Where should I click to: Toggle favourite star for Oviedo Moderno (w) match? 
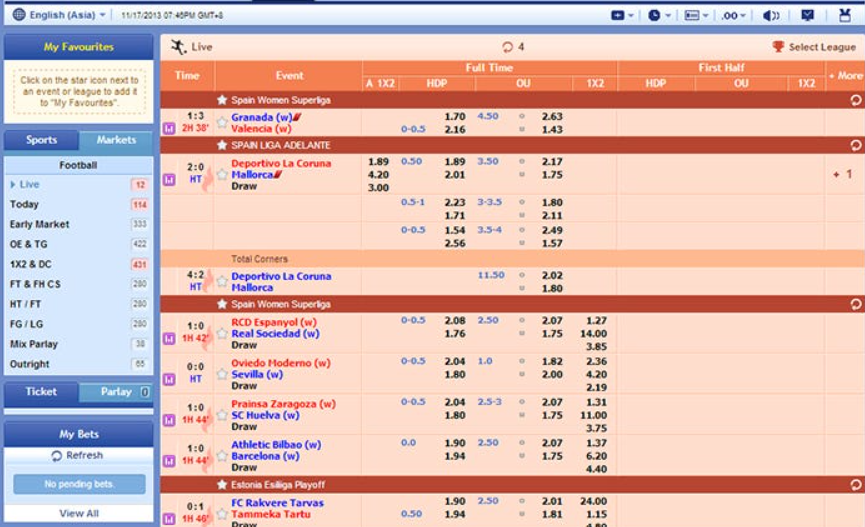[x=222, y=375]
